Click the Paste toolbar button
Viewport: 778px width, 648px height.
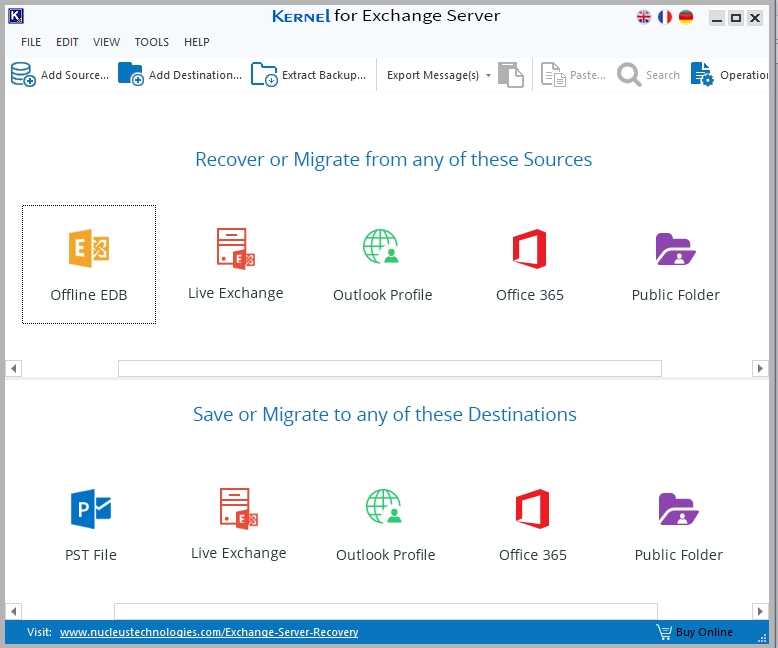coord(573,75)
